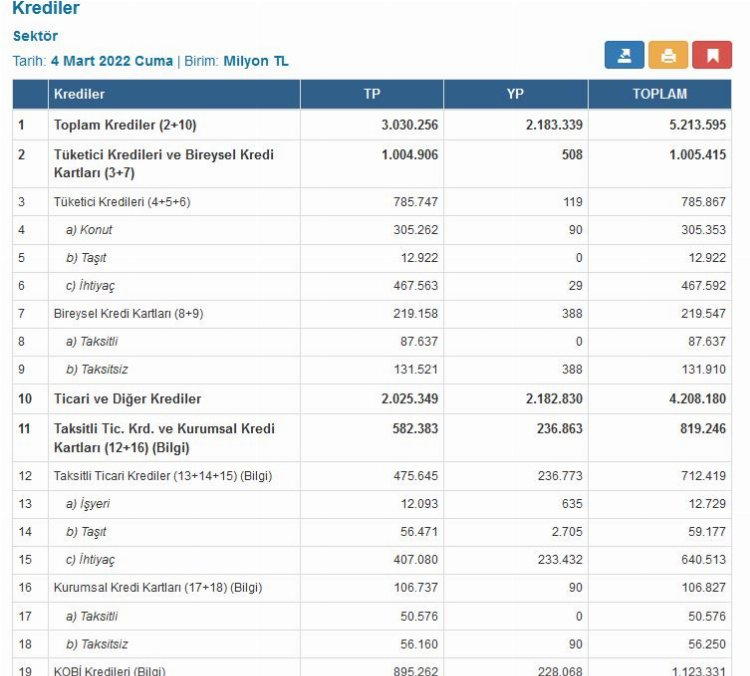Click the TP column header
750x676 pixels.
point(371,94)
